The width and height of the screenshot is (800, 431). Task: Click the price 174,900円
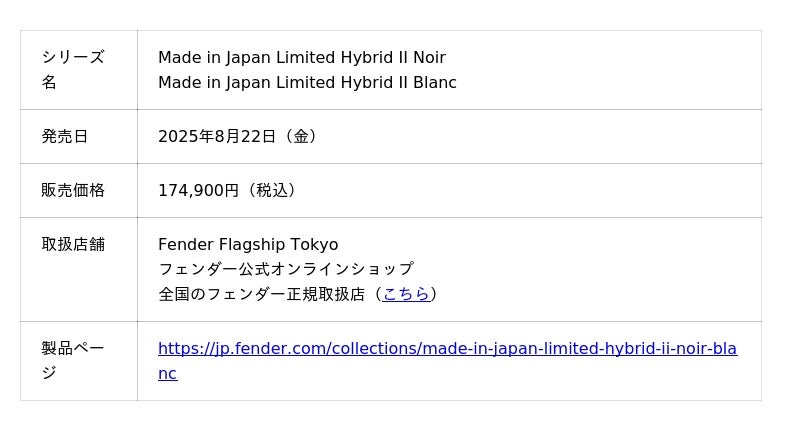point(198,190)
